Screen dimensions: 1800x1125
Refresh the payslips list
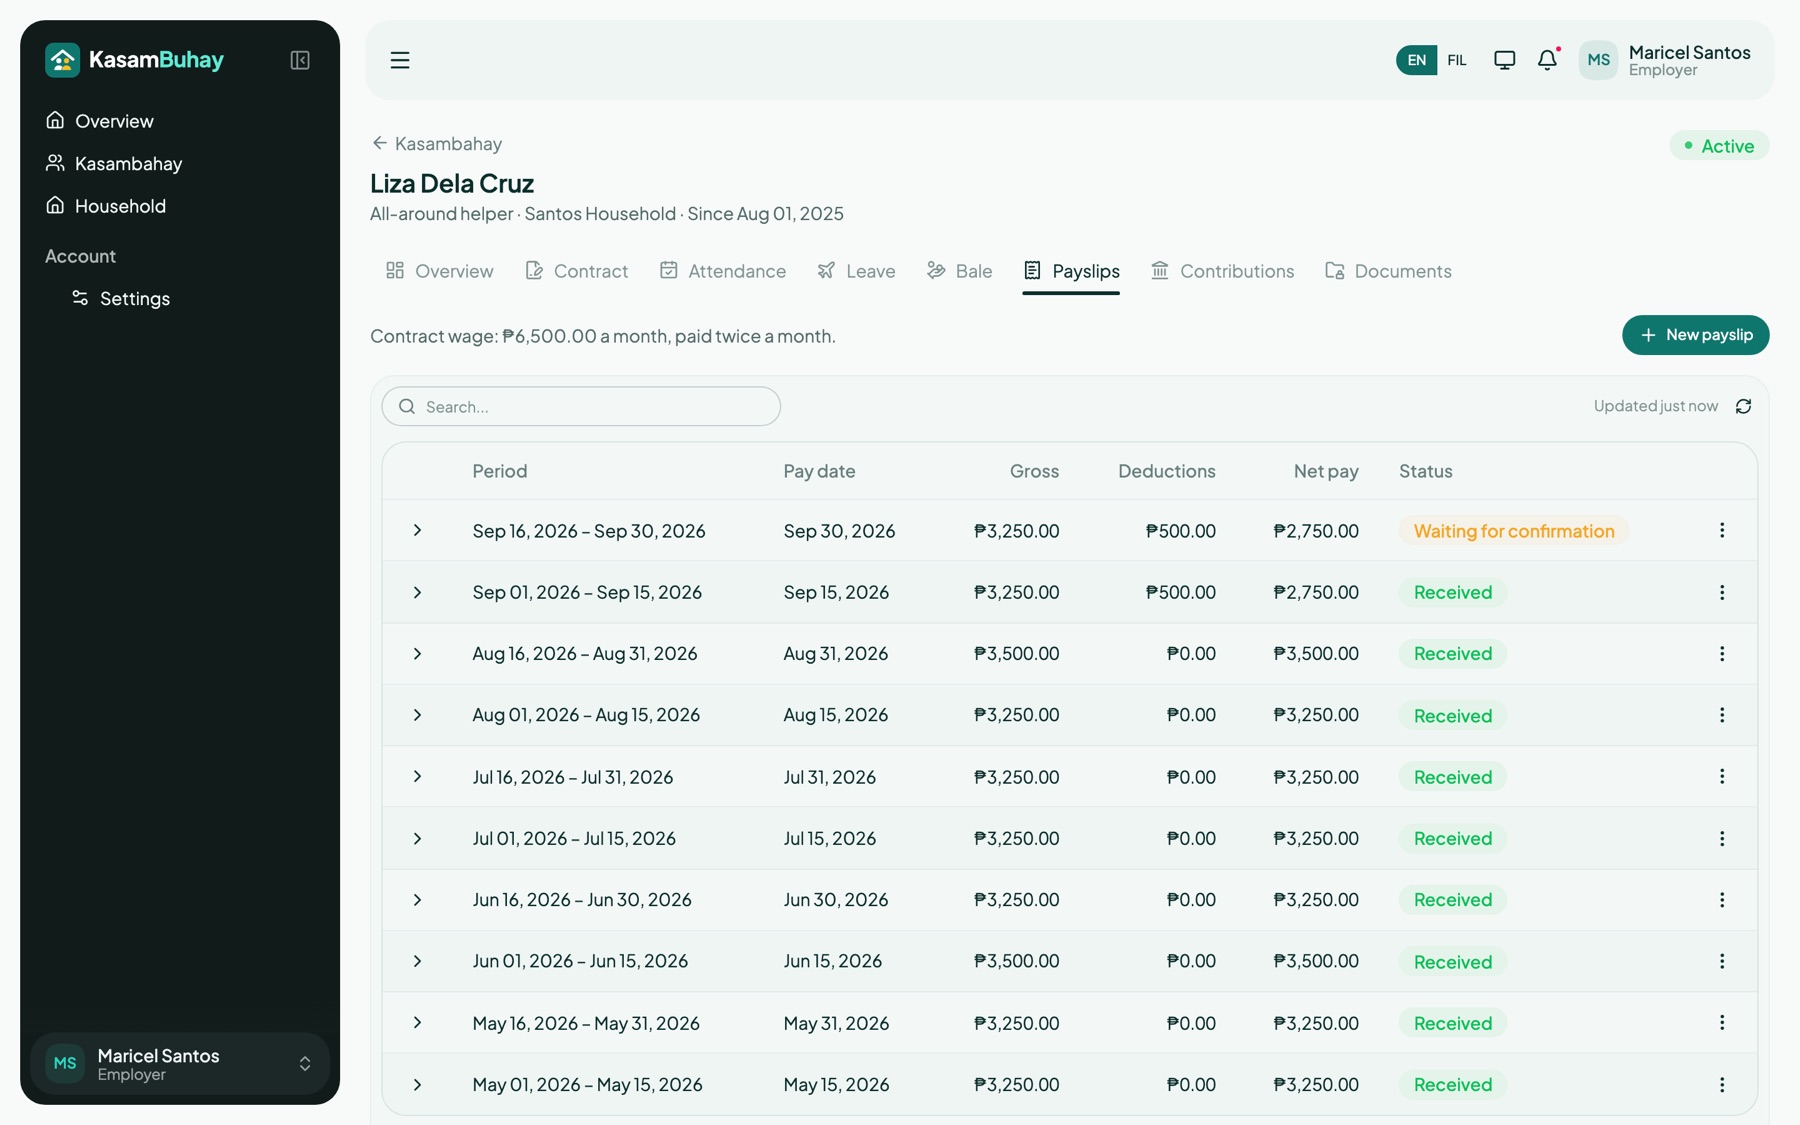point(1743,406)
